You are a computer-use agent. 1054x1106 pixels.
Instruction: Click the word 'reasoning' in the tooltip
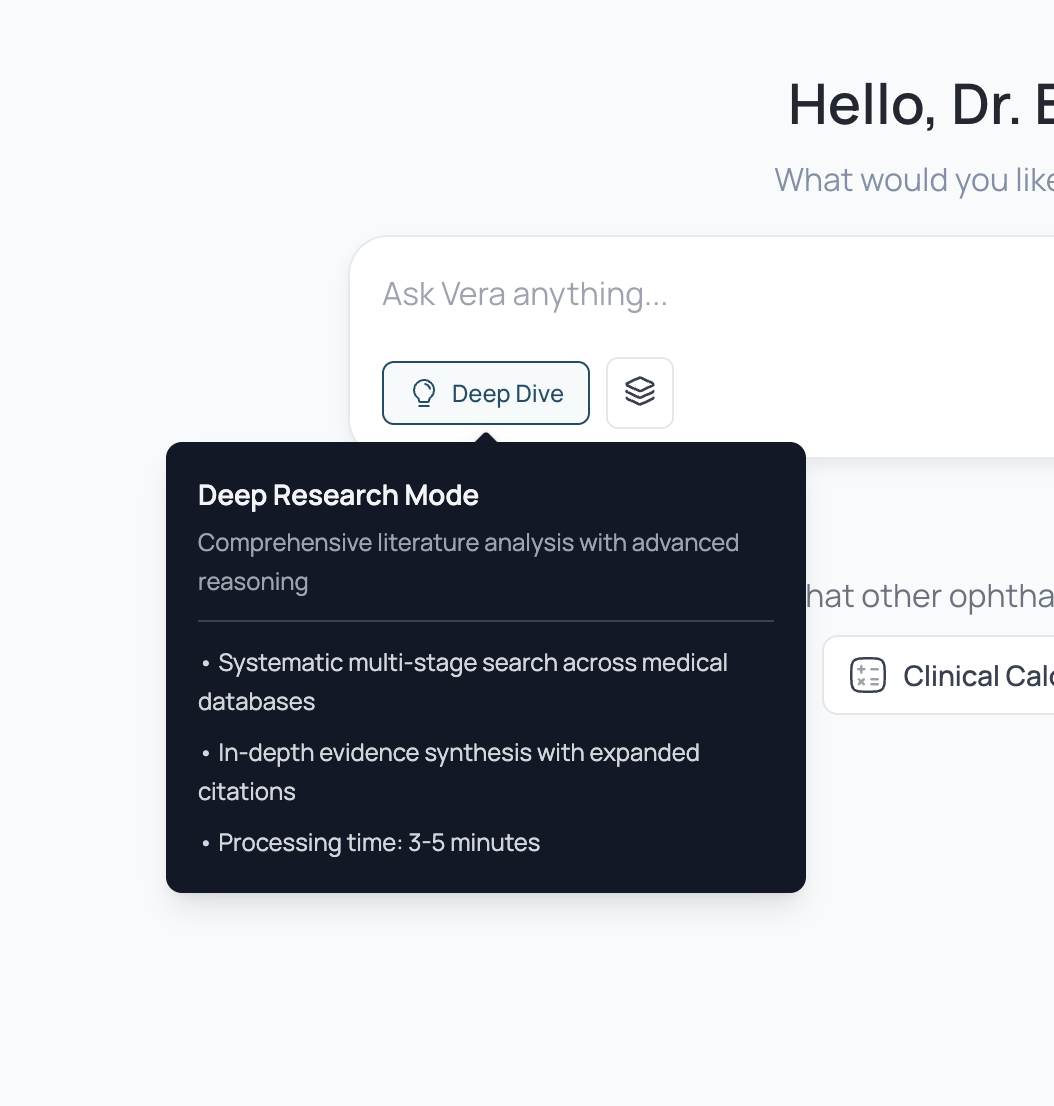[253, 581]
